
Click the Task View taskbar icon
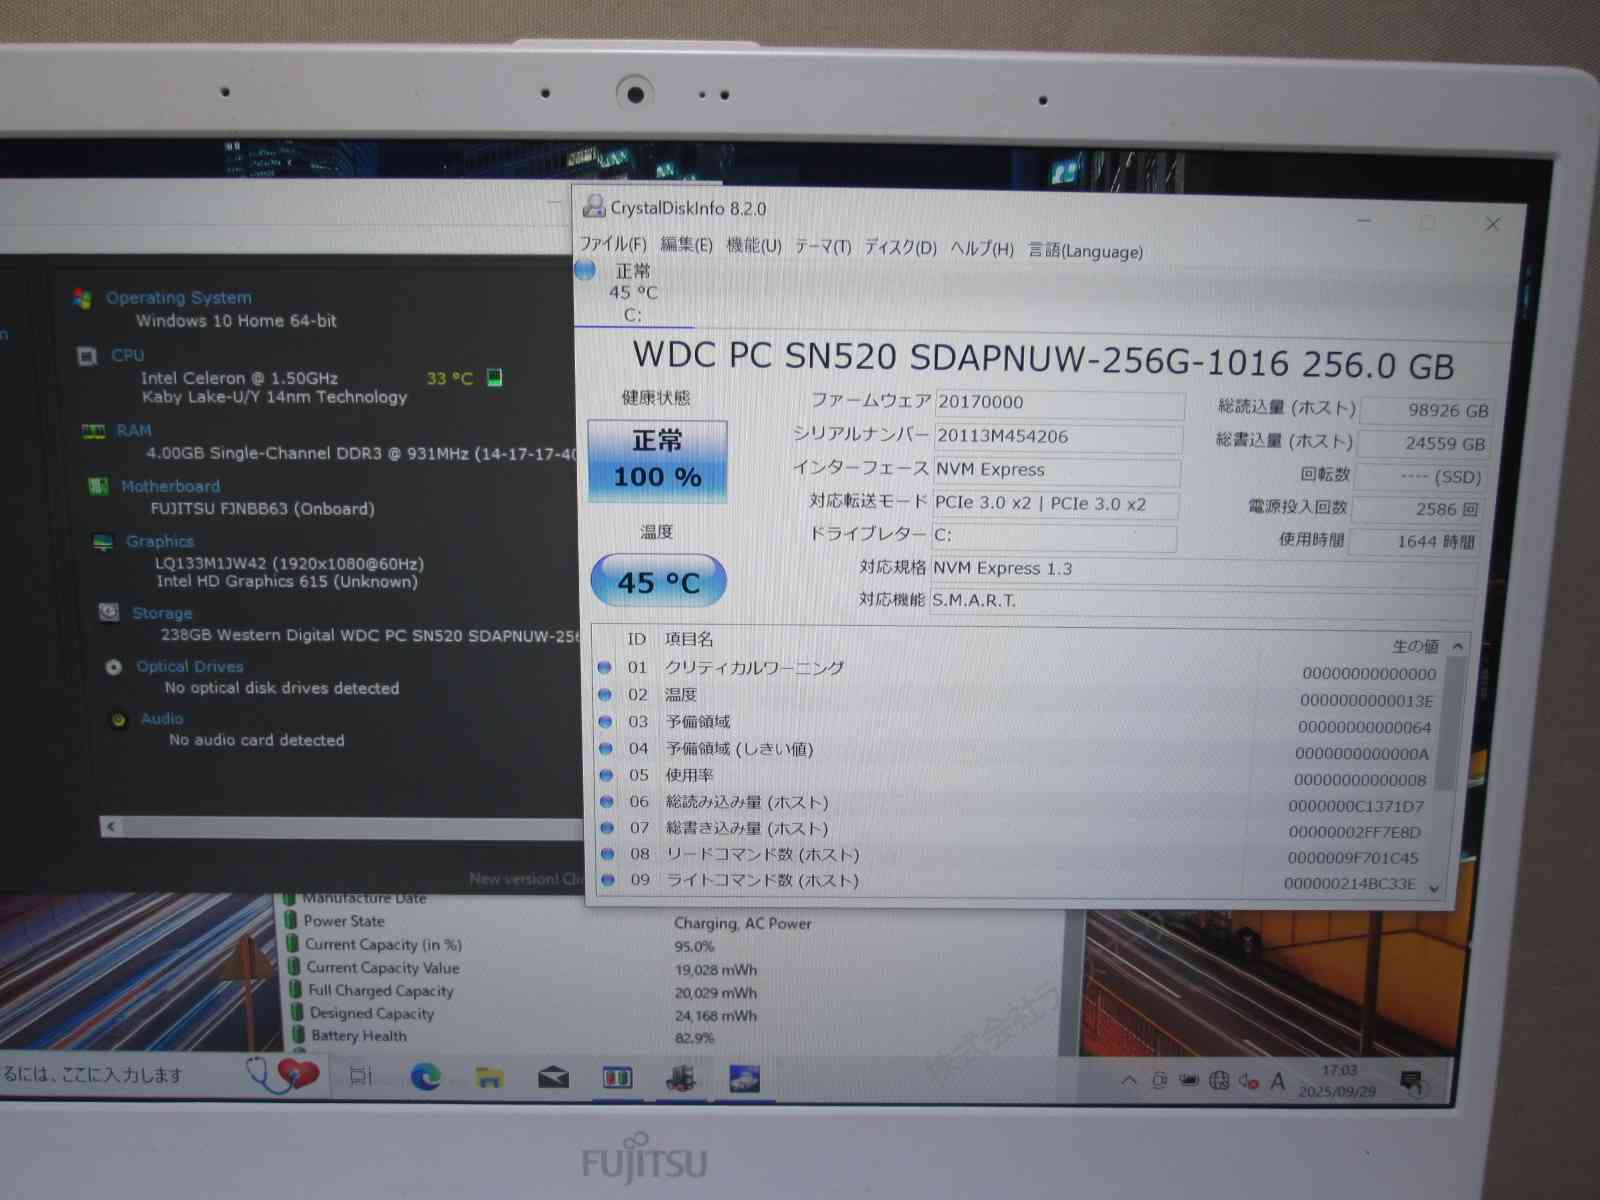point(361,1076)
